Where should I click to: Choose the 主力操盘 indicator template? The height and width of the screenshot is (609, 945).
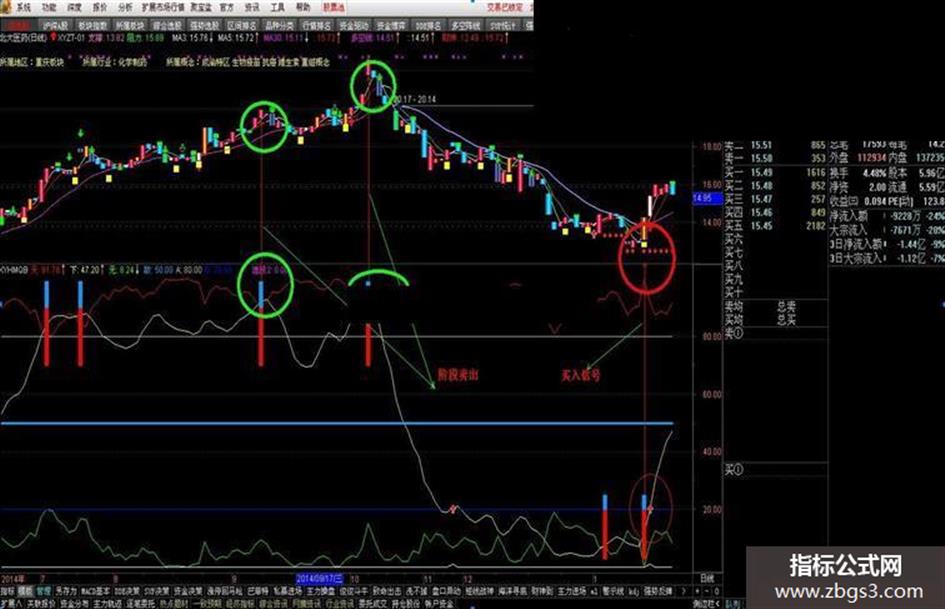(x=321, y=591)
